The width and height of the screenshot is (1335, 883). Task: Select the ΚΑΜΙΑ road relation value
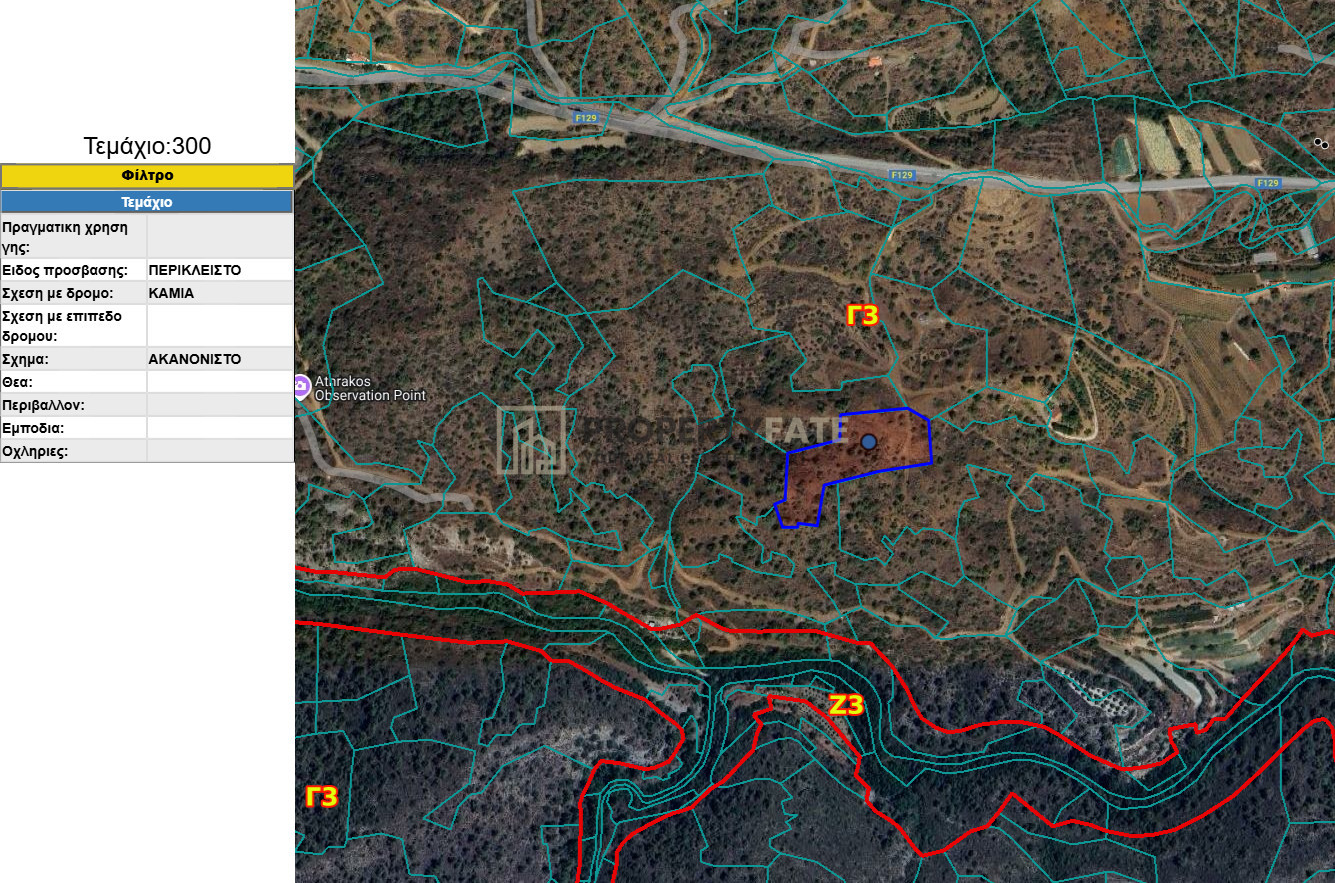click(171, 293)
